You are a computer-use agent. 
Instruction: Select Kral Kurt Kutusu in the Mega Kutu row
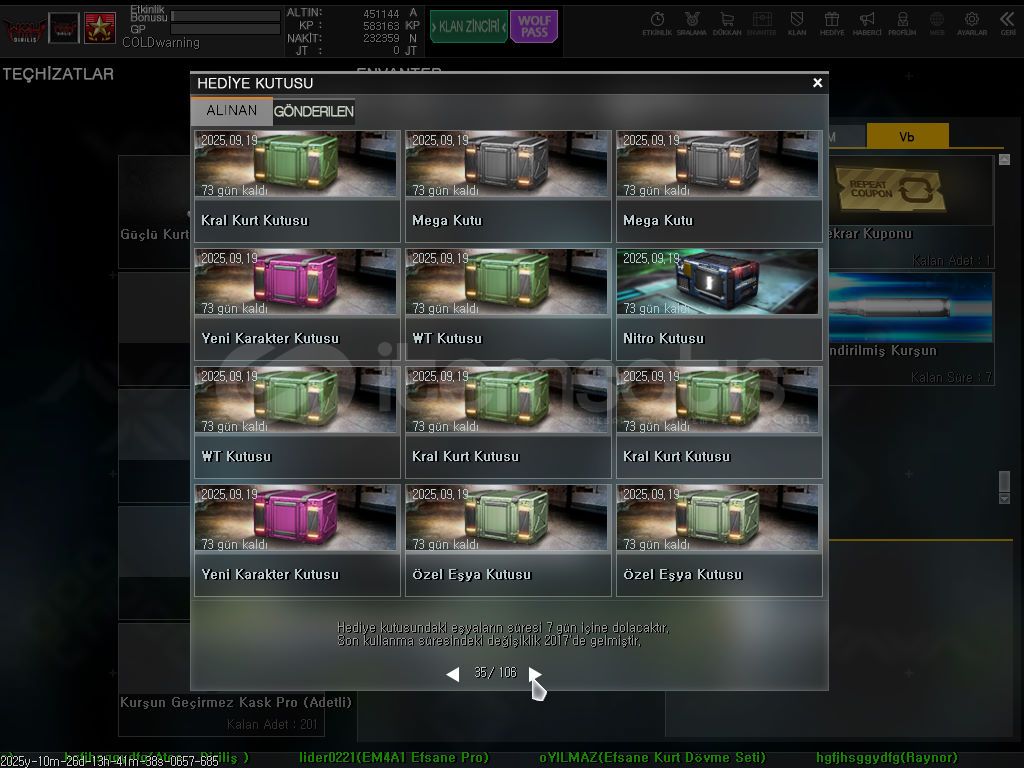pyautogui.click(x=297, y=186)
